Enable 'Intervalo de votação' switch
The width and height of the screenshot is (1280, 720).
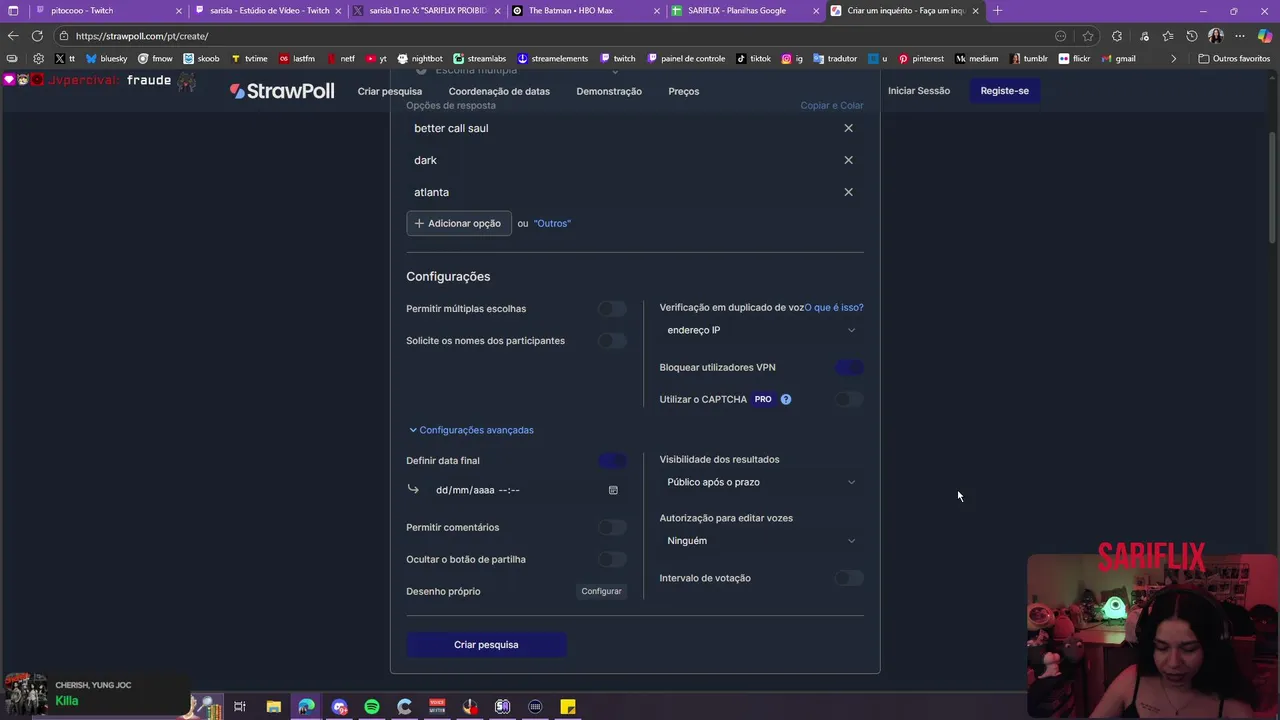click(849, 578)
